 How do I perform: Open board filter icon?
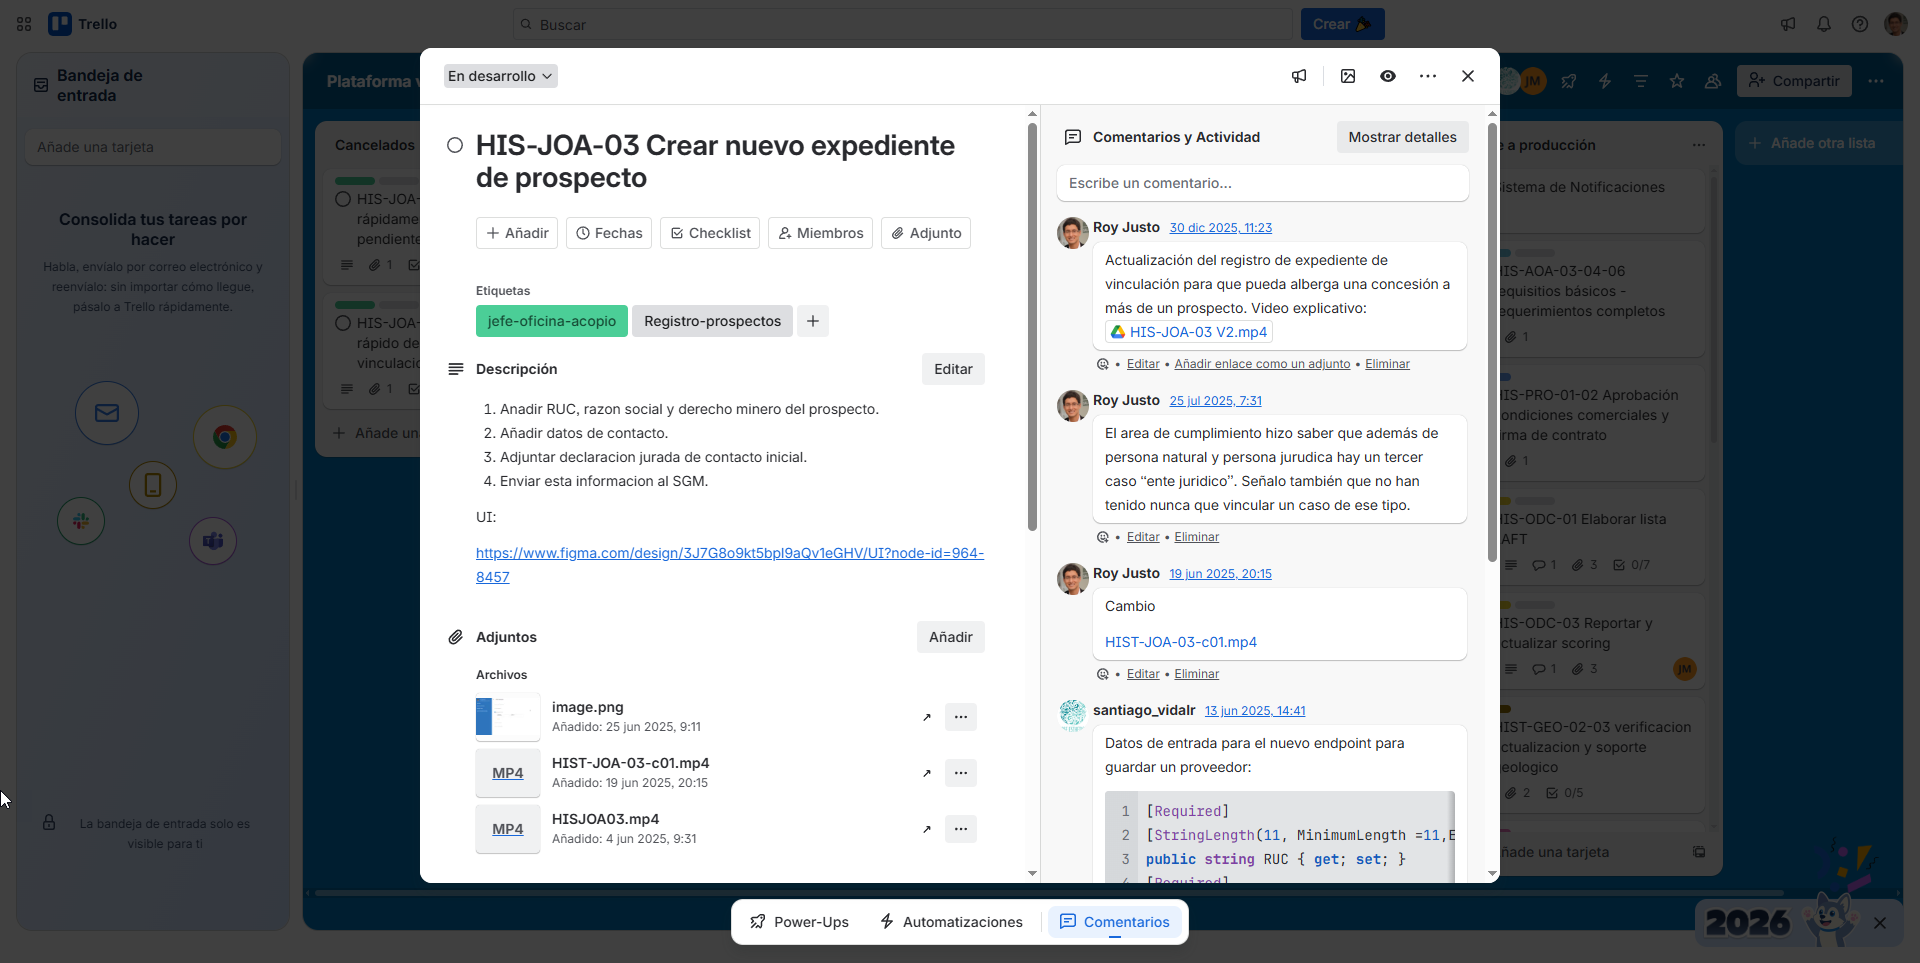coord(1641,81)
